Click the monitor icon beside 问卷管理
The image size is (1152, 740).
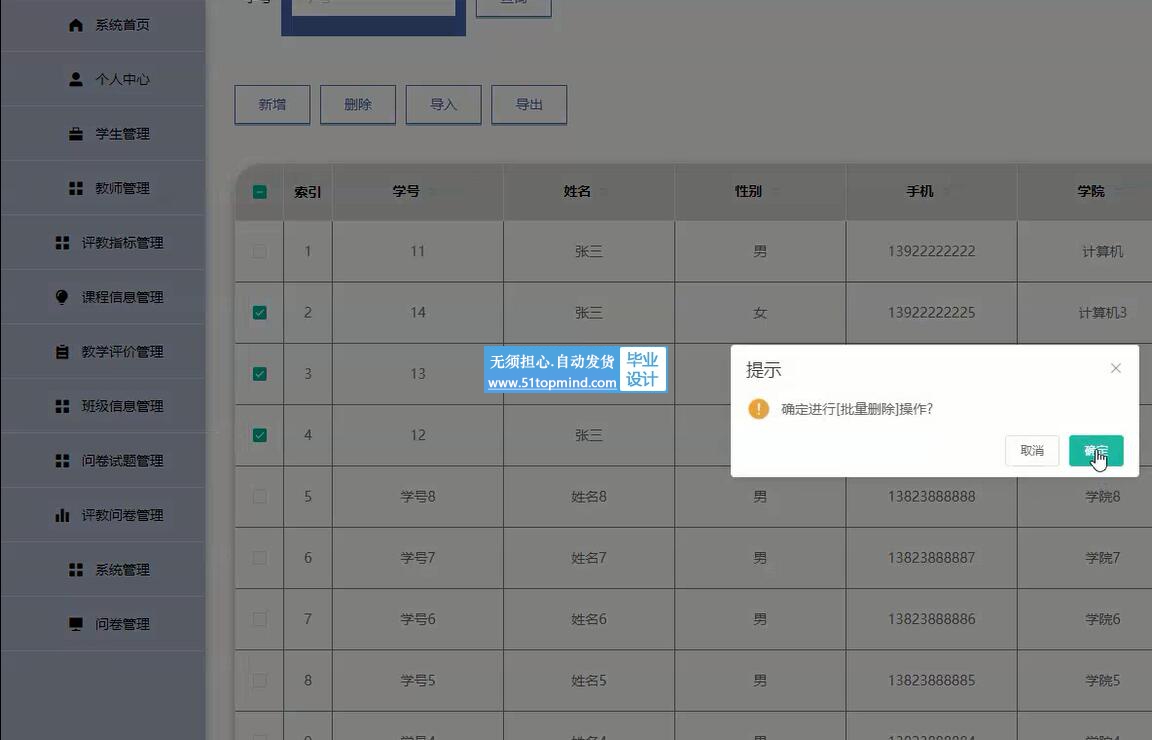point(76,624)
